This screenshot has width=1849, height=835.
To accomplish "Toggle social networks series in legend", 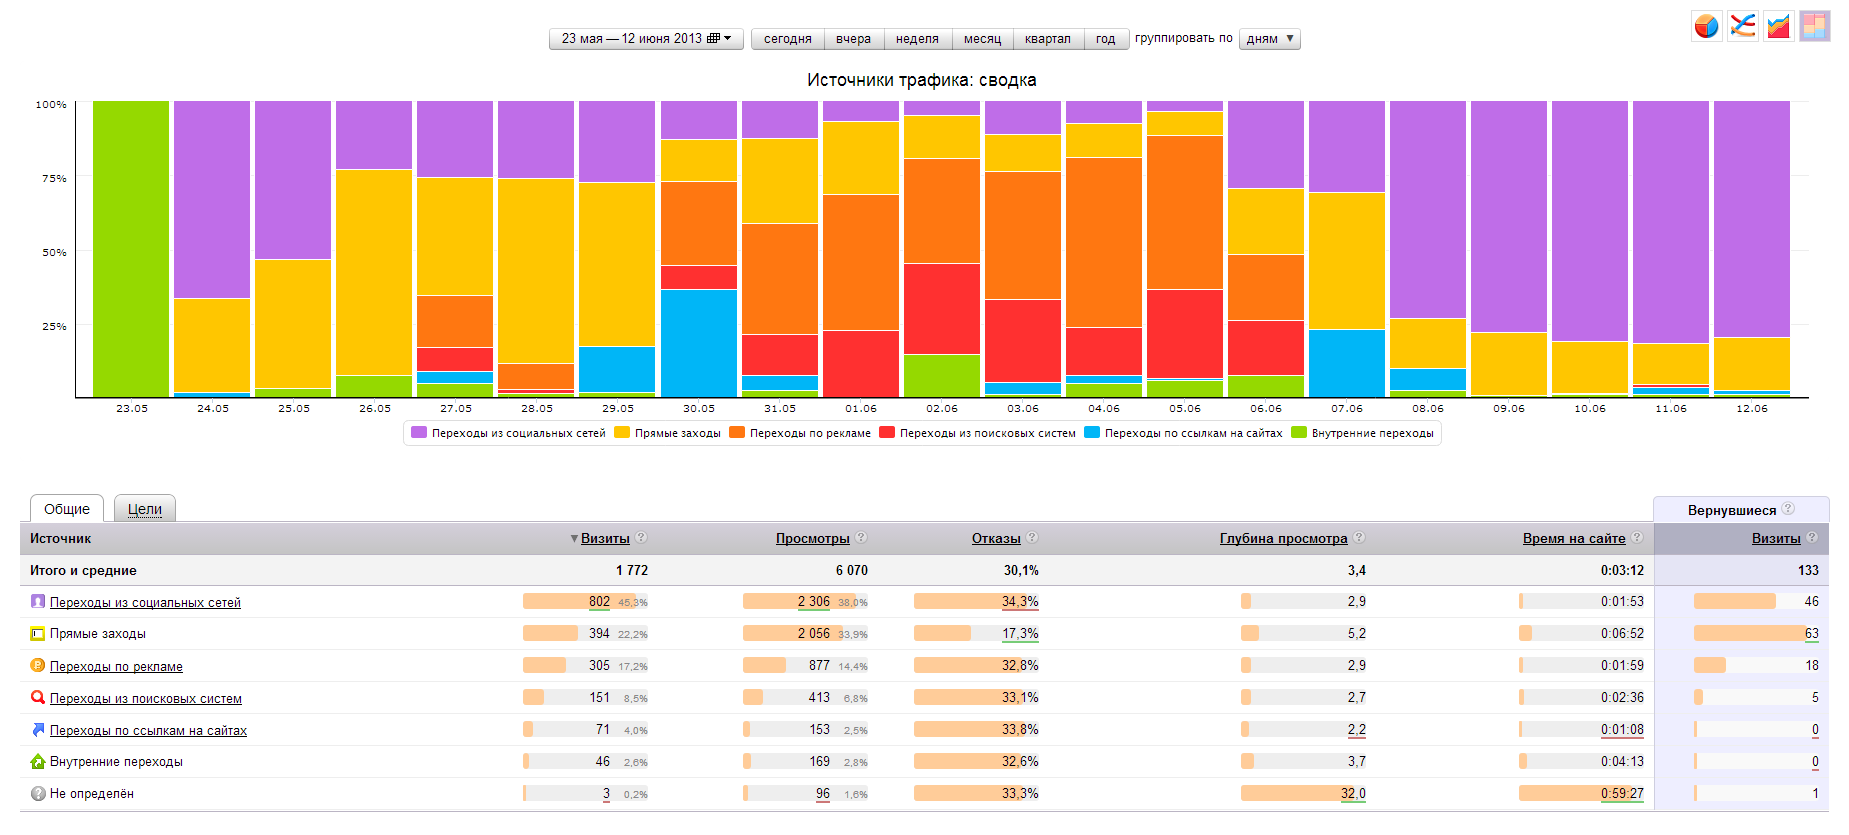I will coord(509,433).
